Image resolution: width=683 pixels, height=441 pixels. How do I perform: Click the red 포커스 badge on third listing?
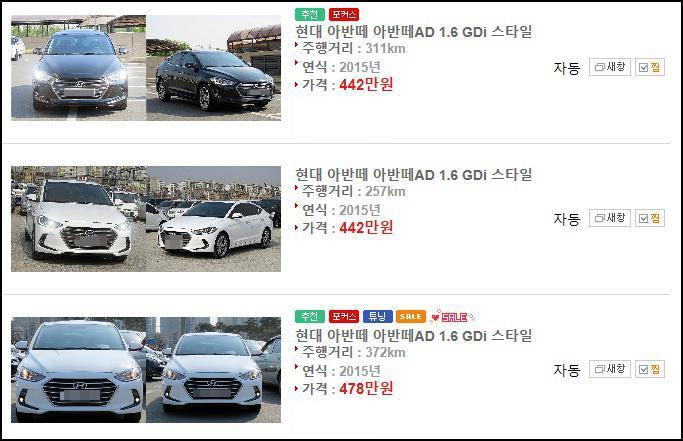point(344,316)
